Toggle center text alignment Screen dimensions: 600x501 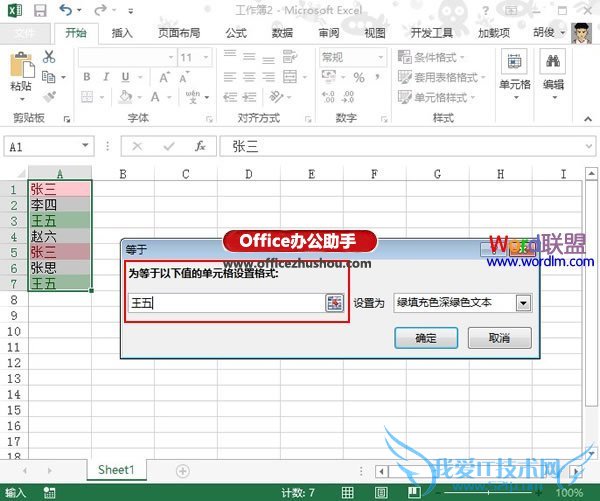[x=249, y=77]
